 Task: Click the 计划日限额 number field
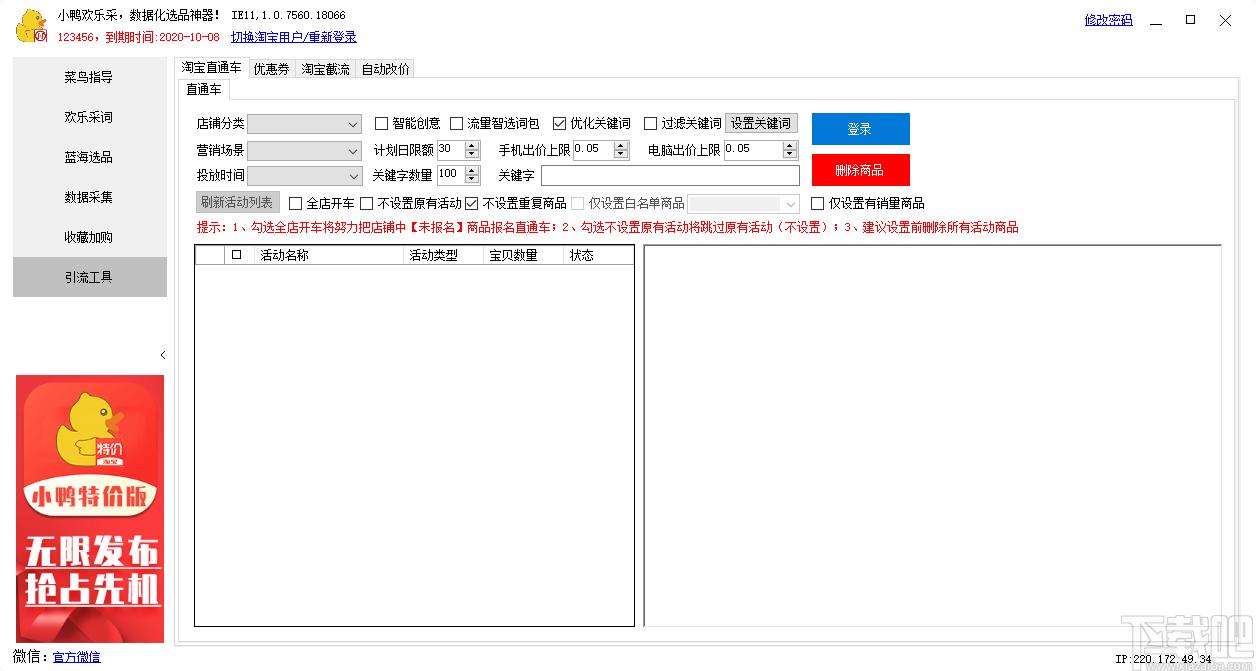[451, 150]
